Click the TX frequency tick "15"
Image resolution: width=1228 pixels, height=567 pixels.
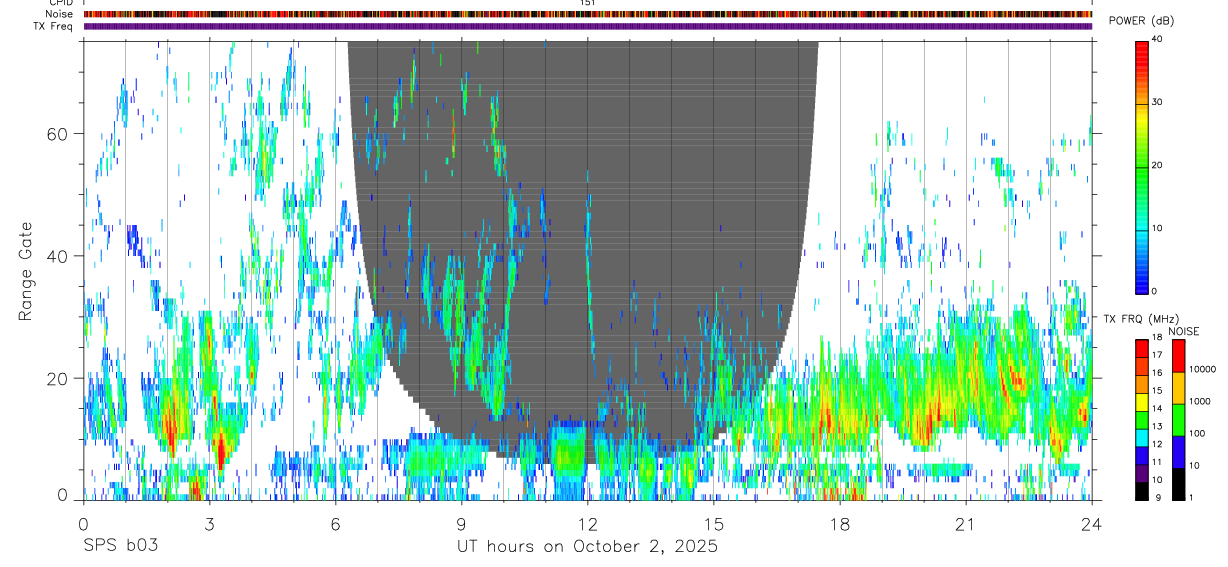tap(1159, 390)
